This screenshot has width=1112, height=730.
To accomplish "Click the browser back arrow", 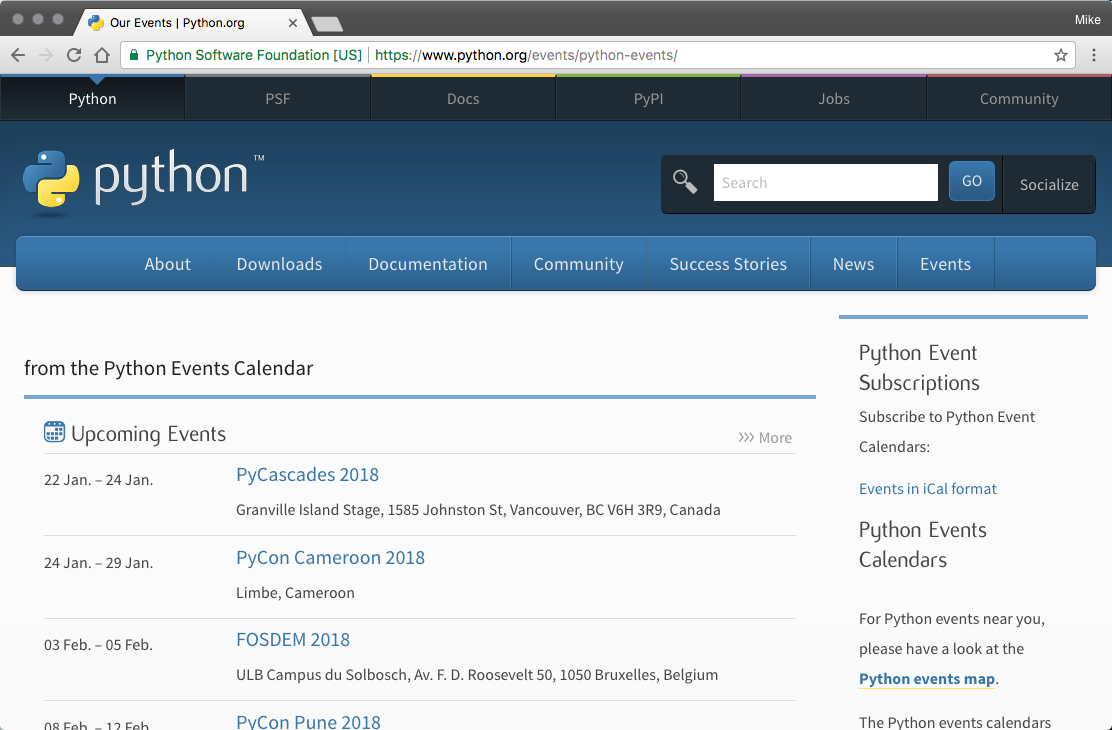I will point(18,56).
